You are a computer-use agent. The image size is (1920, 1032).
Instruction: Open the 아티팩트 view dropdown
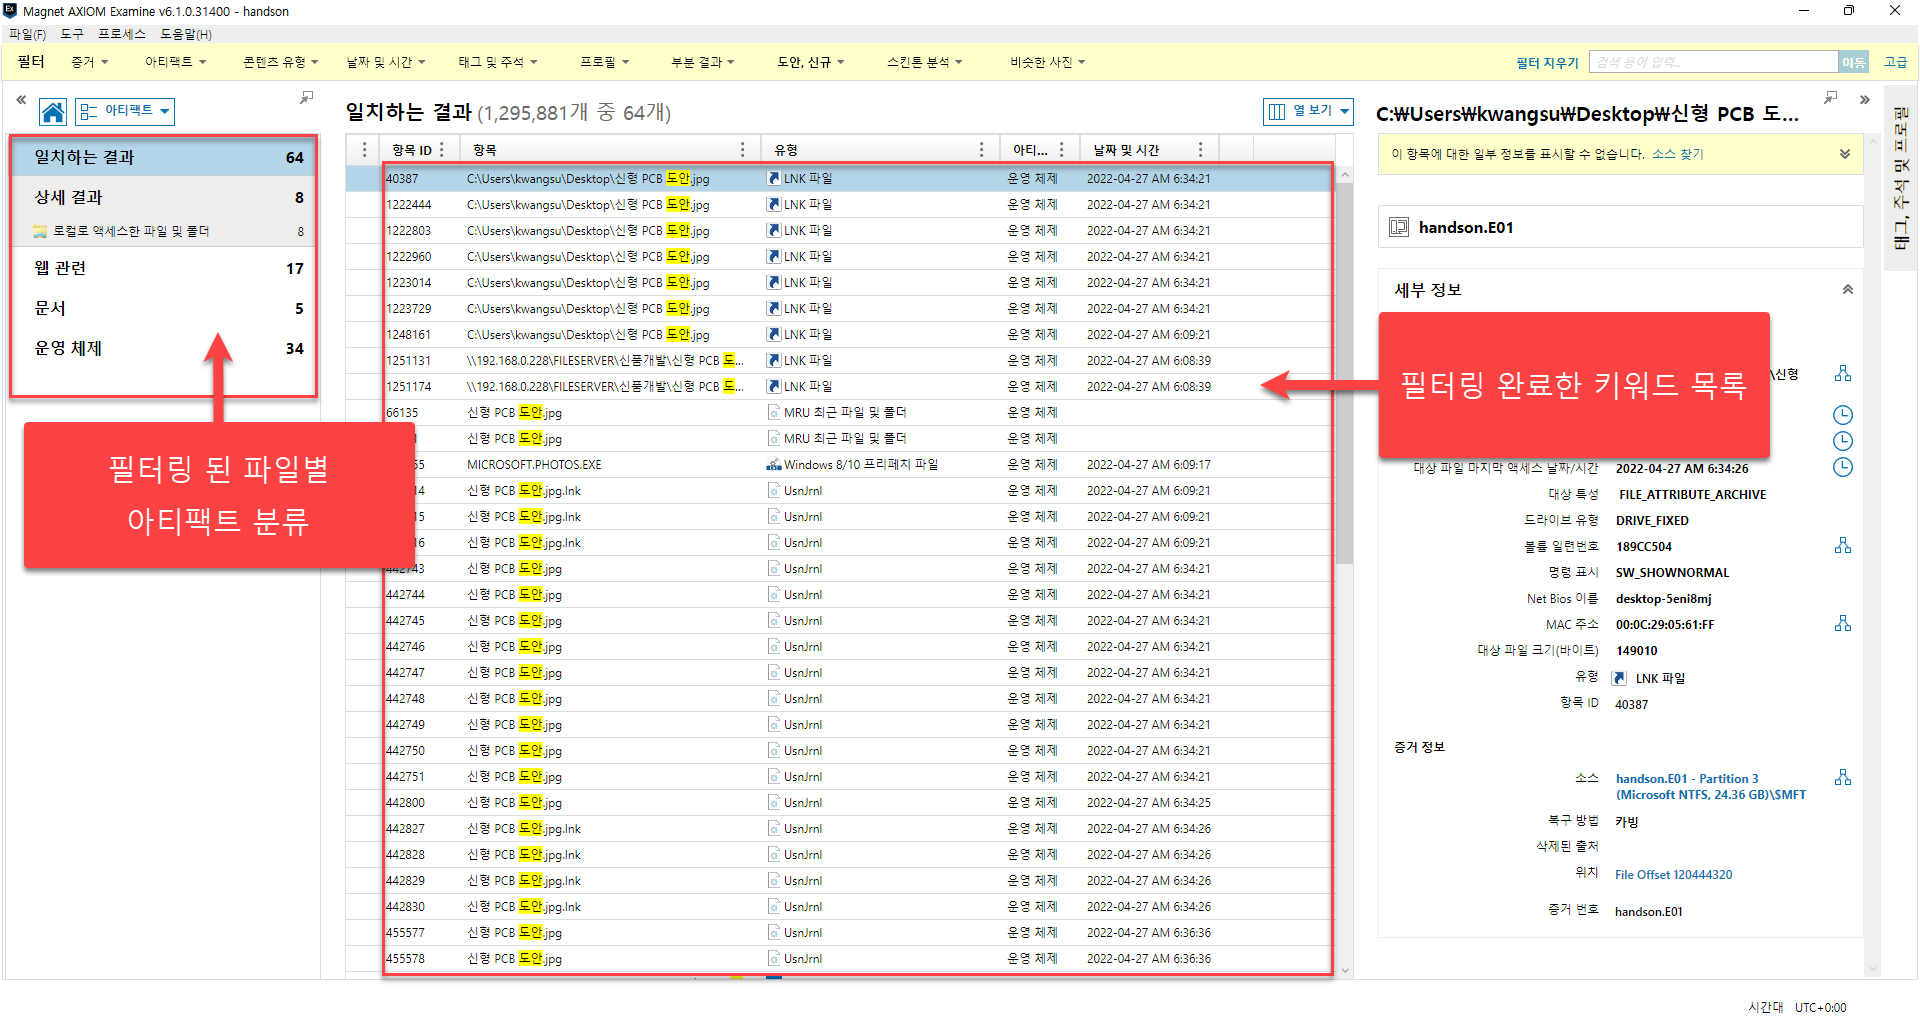pyautogui.click(x=125, y=111)
